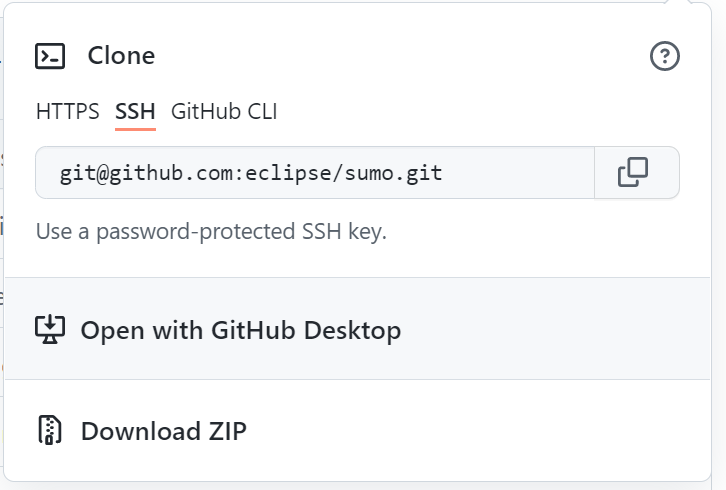Switch to the GitHub CLI tab
The width and height of the screenshot is (726, 490).
click(x=224, y=111)
